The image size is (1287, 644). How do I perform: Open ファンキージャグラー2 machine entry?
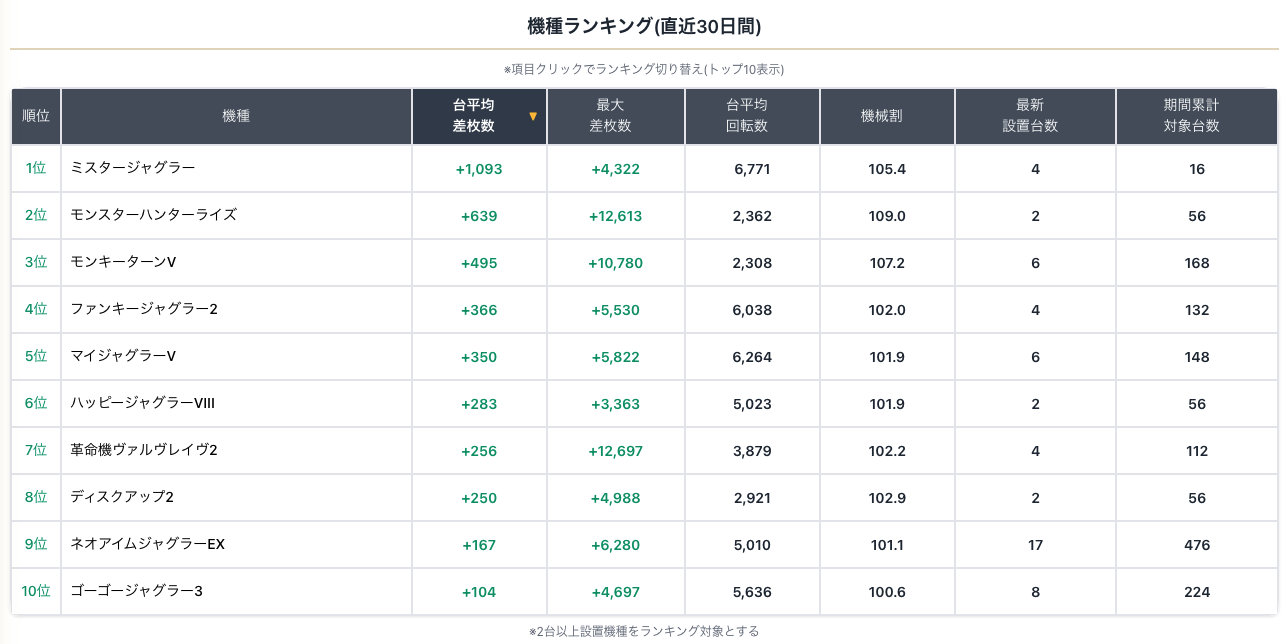pos(144,309)
